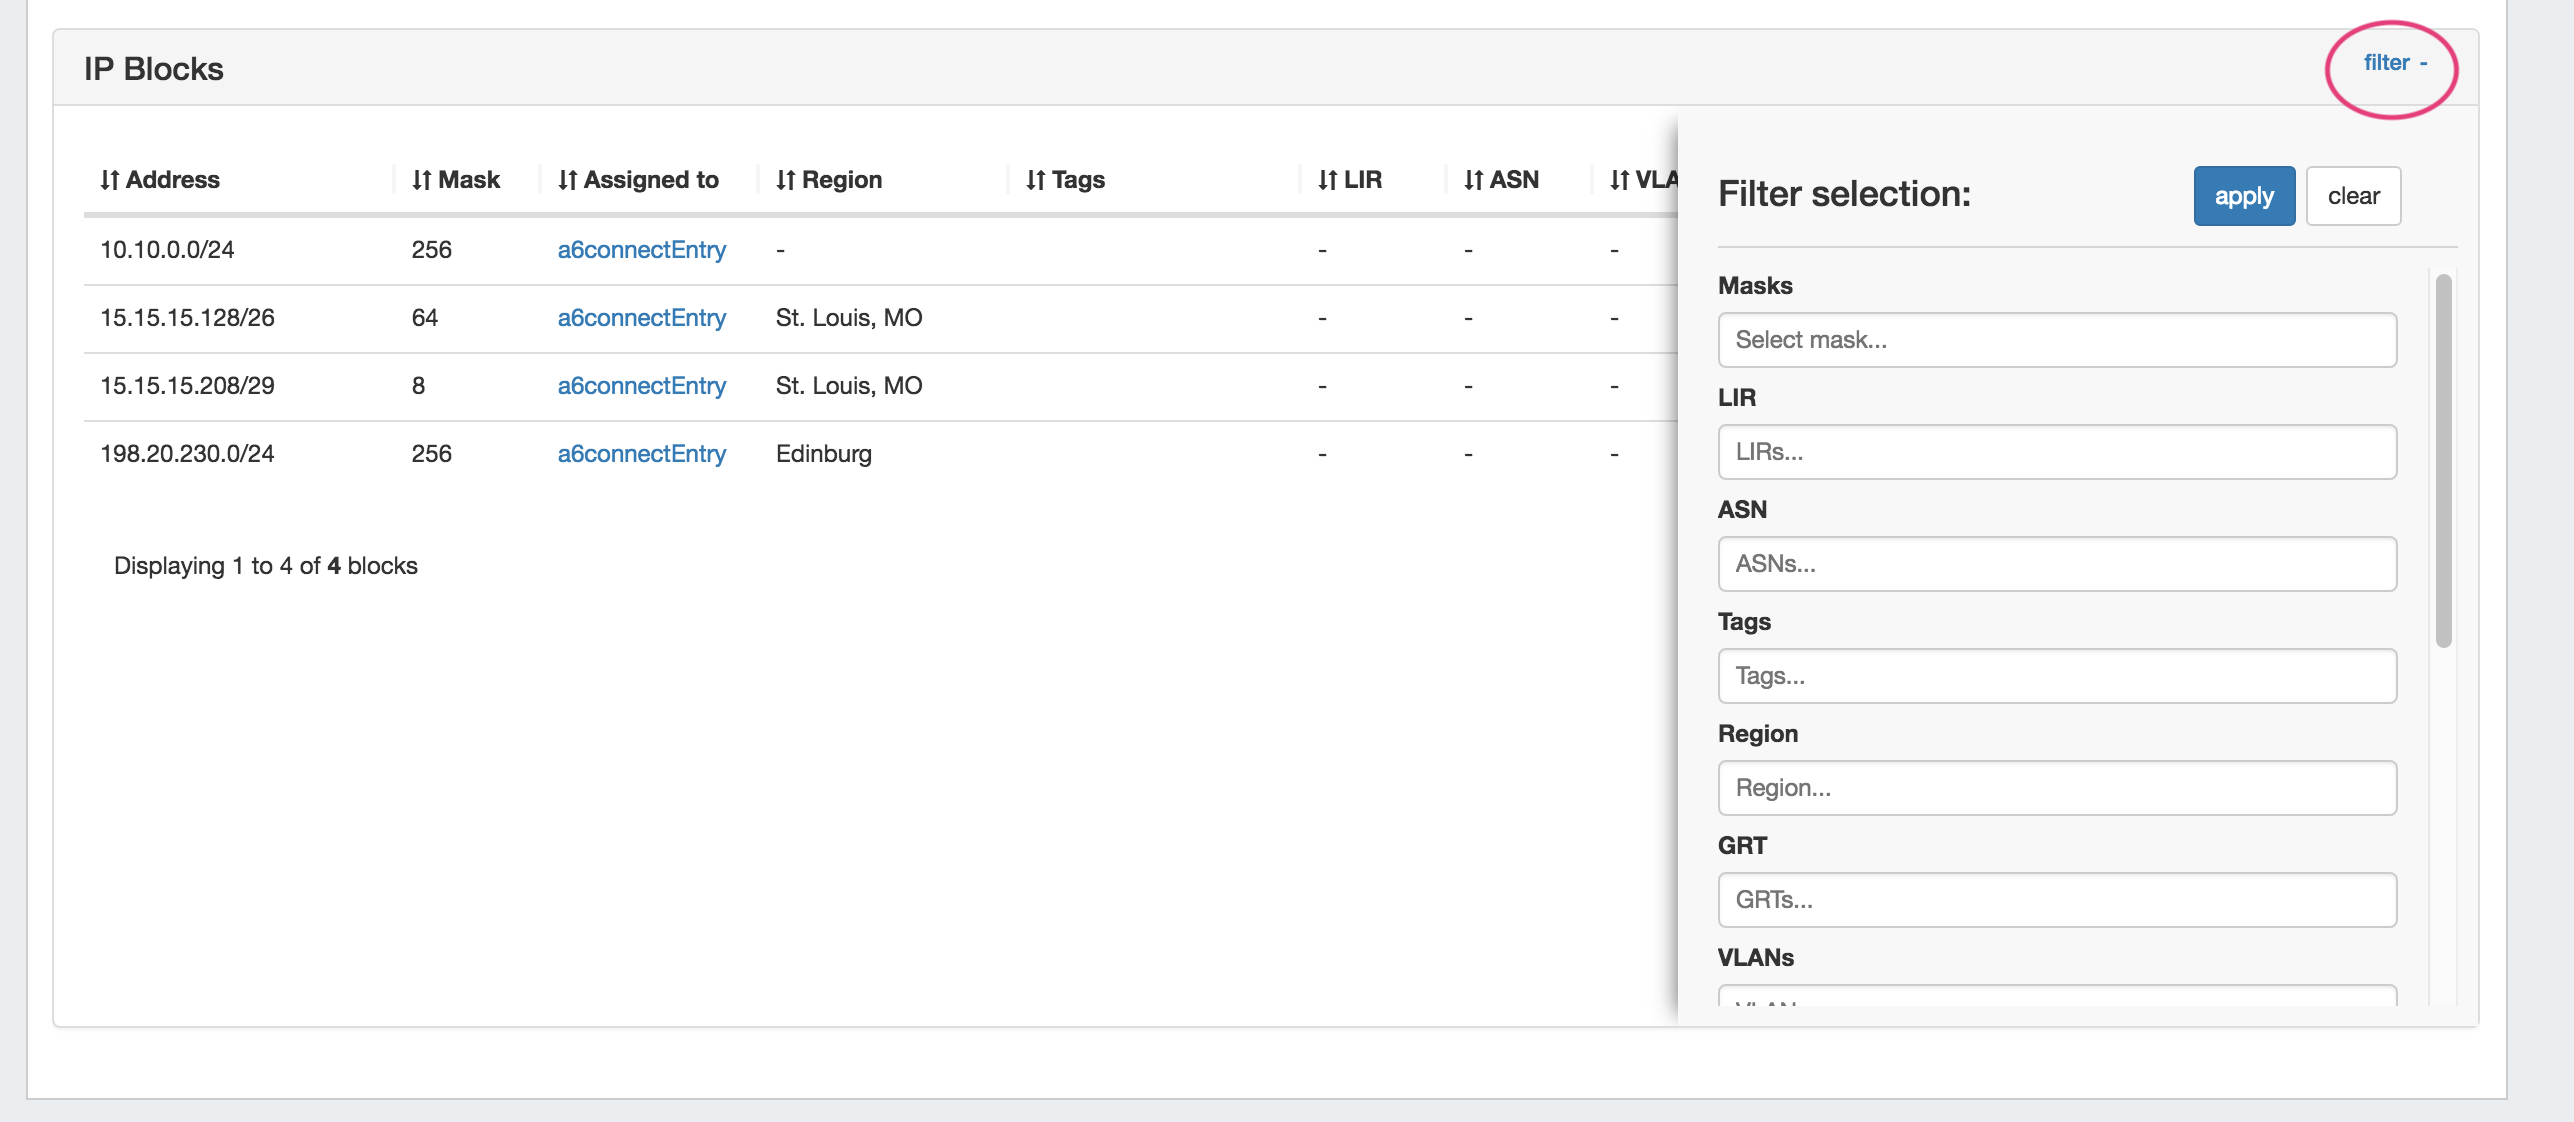Open the Tags filter field
2574x1122 pixels.
[x=2056, y=676]
